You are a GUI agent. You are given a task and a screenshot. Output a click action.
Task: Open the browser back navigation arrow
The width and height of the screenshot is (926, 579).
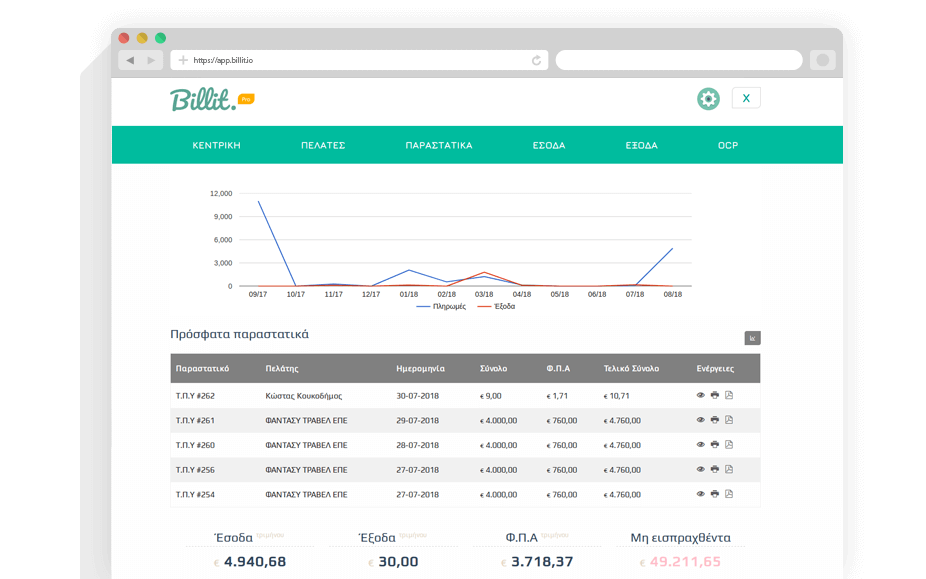point(129,60)
